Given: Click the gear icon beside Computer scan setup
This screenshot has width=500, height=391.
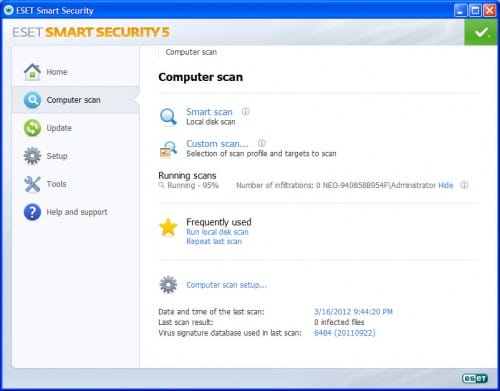Looking at the screenshot, I should point(168,285).
